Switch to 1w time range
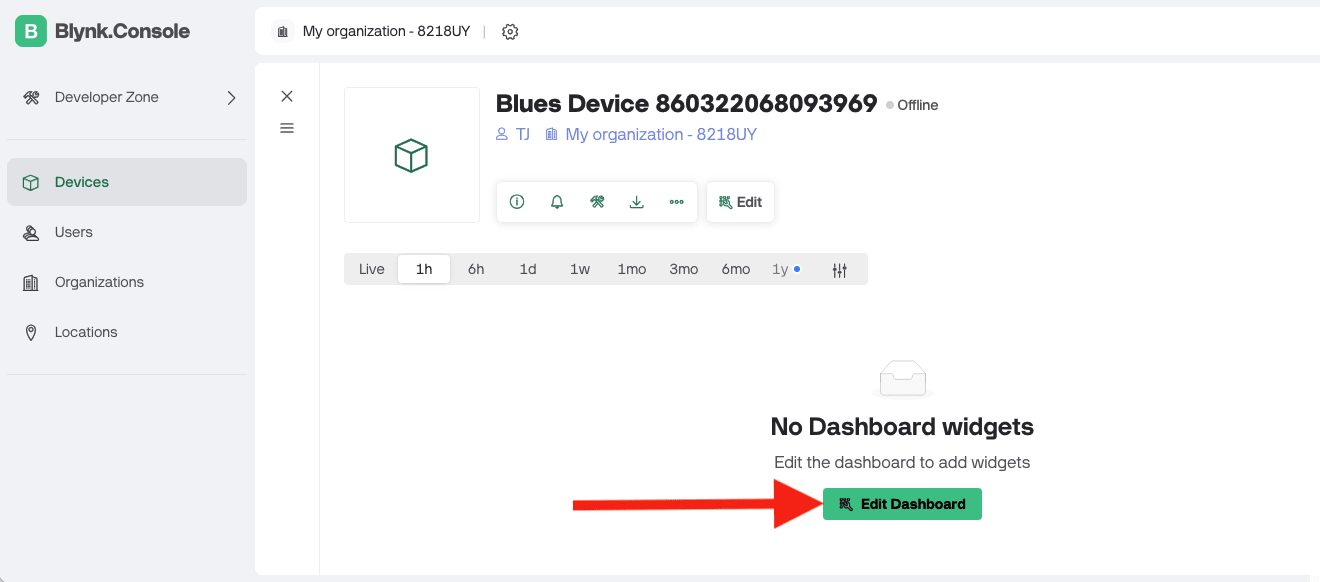Screen dimensions: 1320x582 click(x=580, y=269)
